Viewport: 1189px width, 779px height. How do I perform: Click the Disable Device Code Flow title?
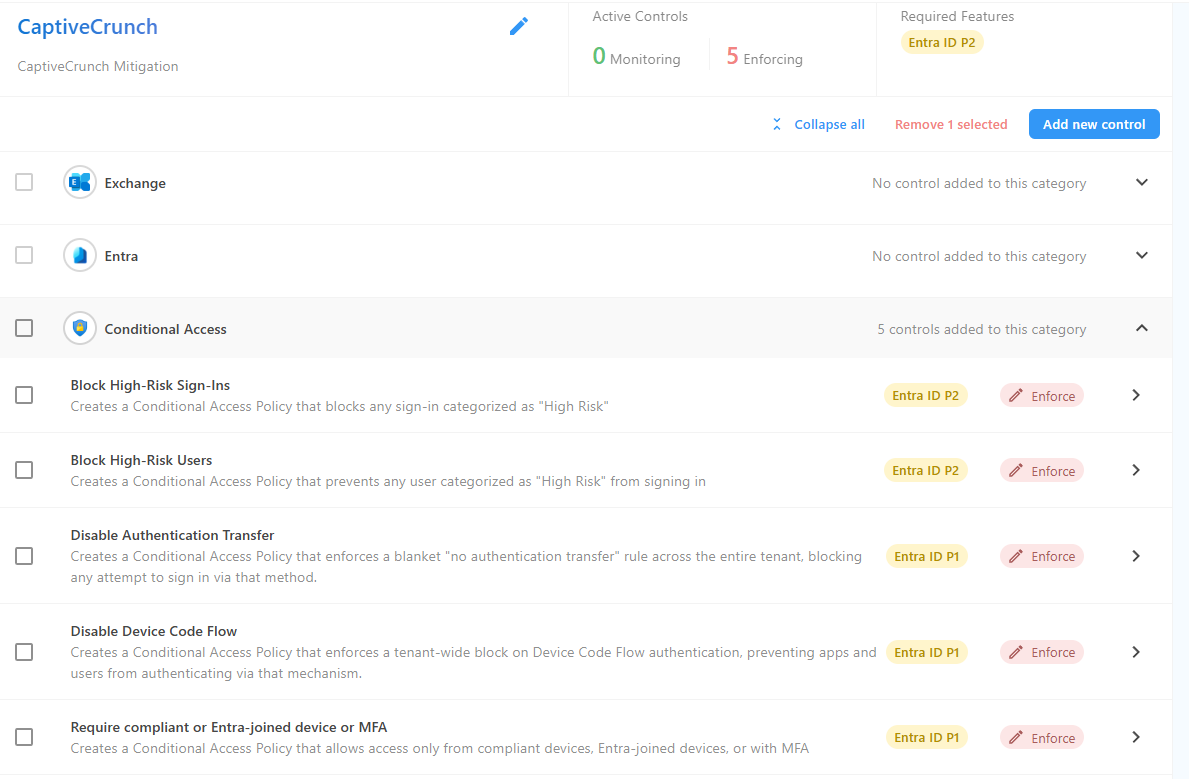point(154,631)
